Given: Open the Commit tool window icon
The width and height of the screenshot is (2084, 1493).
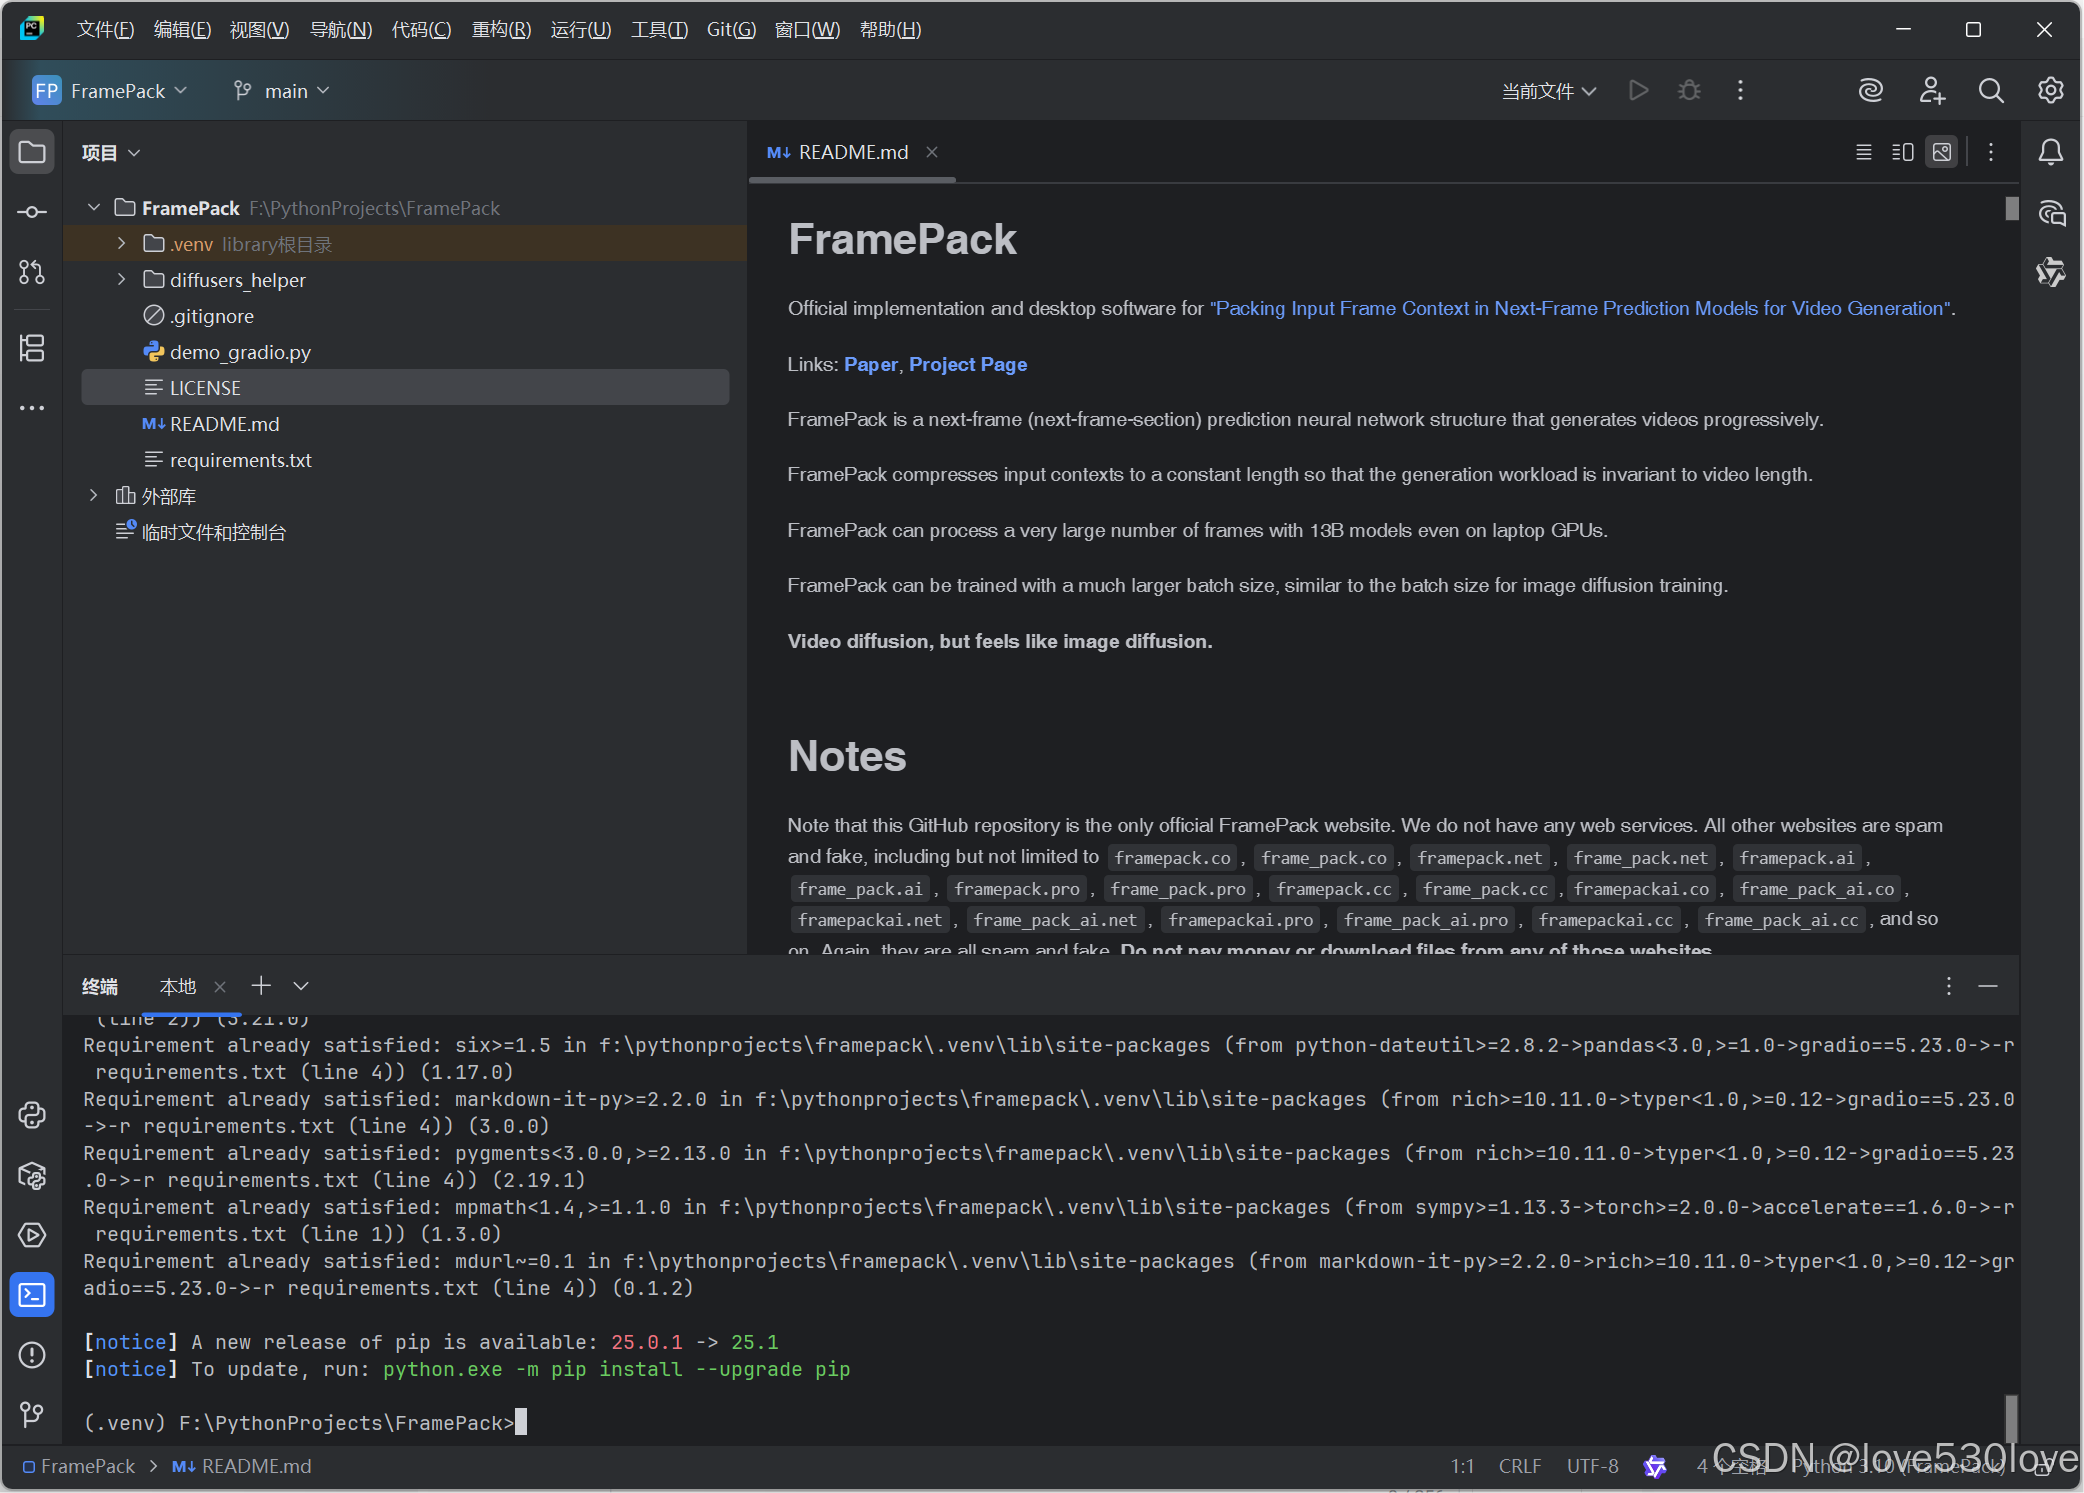Looking at the screenshot, I should click(x=32, y=212).
